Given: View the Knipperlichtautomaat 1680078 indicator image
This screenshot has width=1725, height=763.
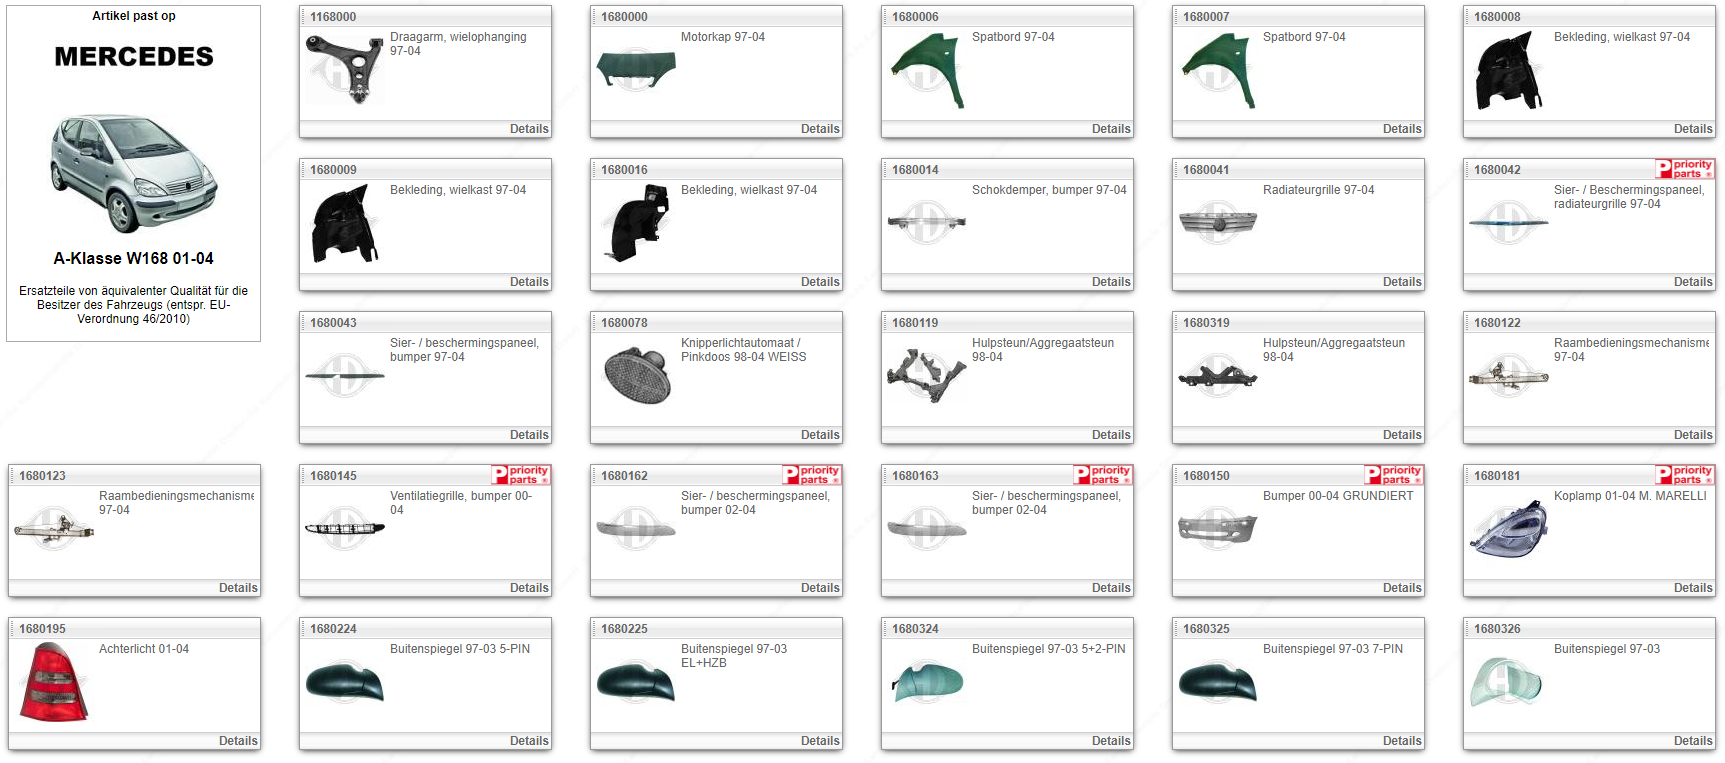Looking at the screenshot, I should [x=636, y=375].
